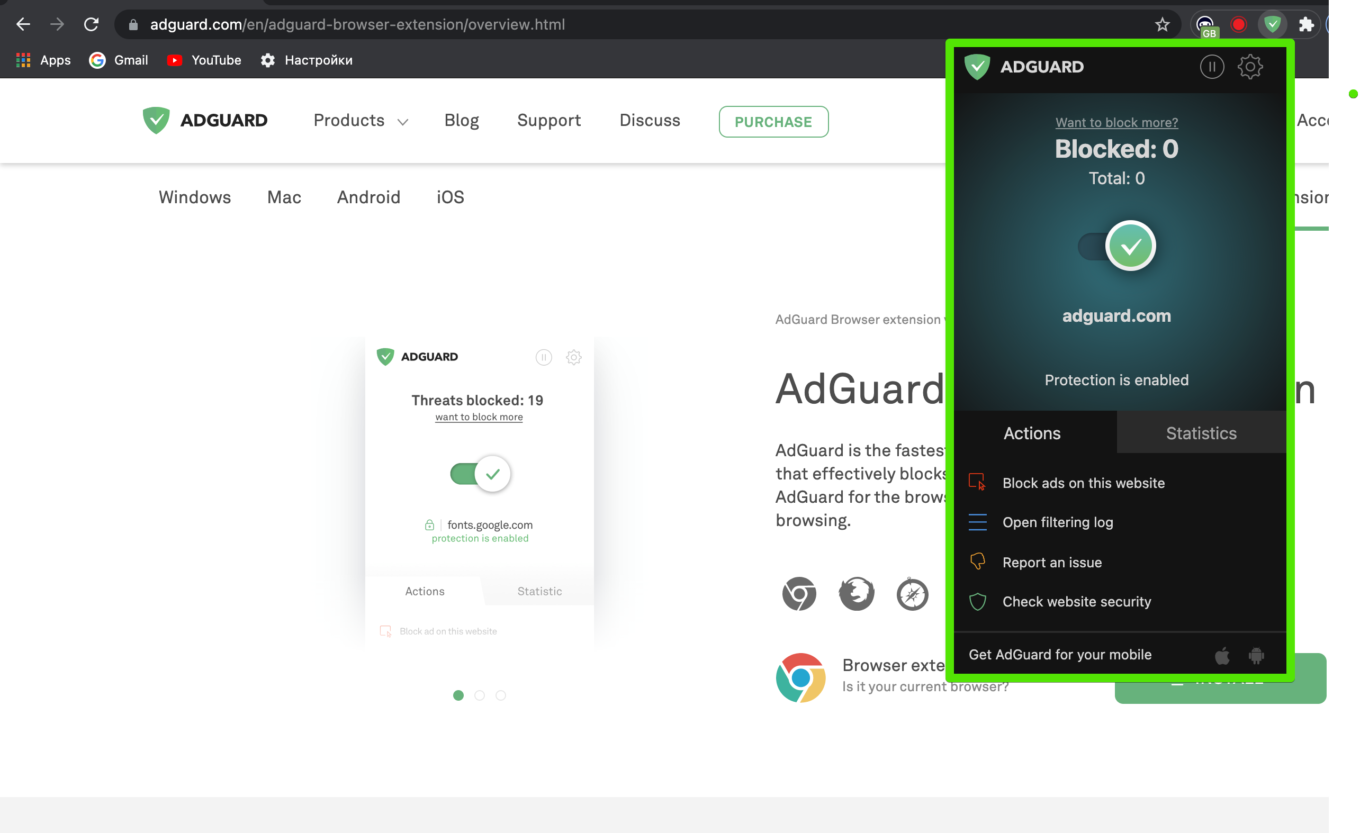Switch to the Statistics tab in popup
The width and height of the screenshot is (1360, 833).
(1200, 433)
